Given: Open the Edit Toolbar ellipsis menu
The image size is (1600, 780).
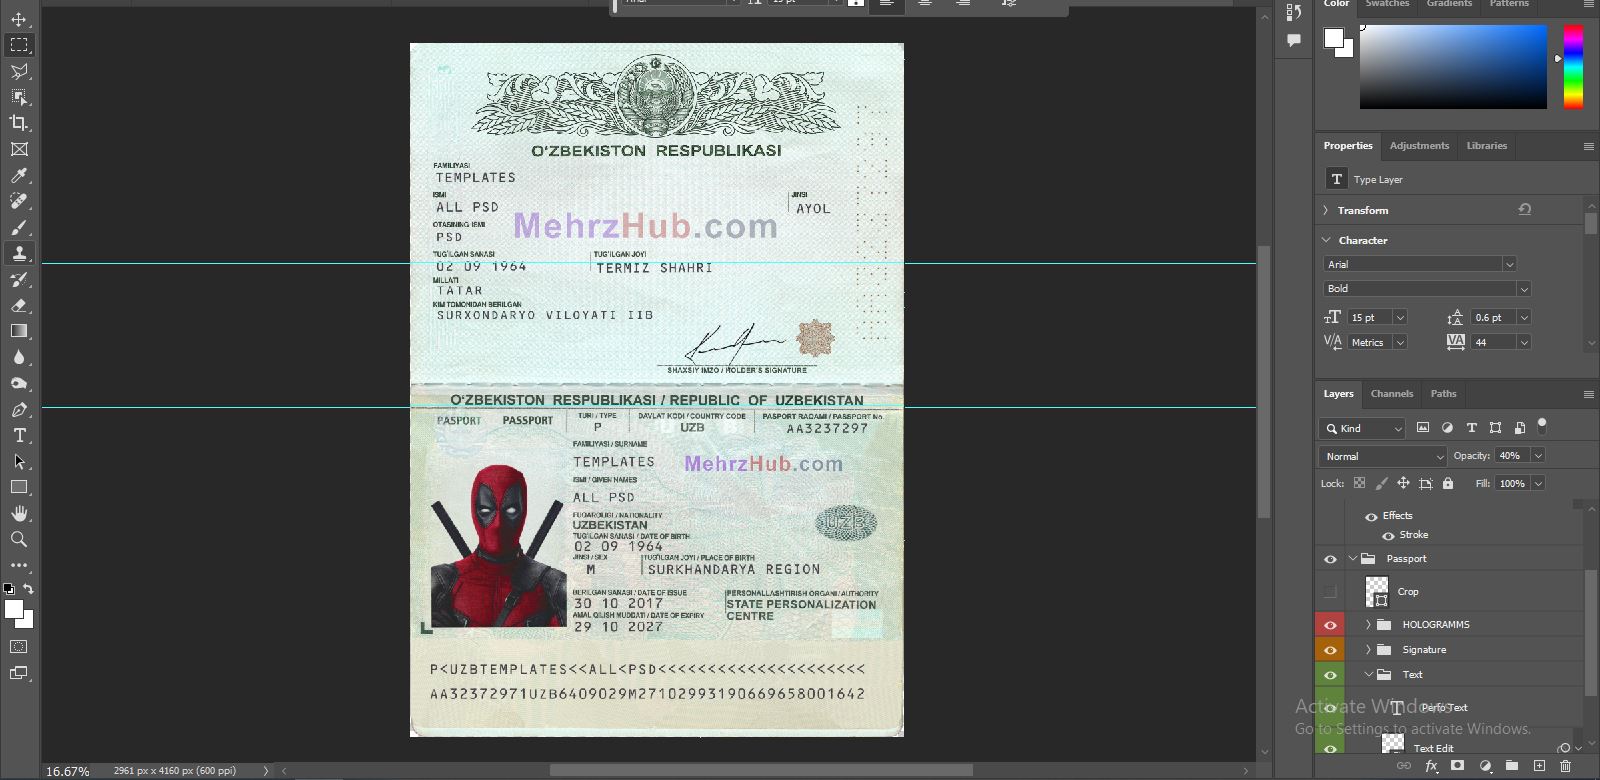Looking at the screenshot, I should pyautogui.click(x=19, y=565).
